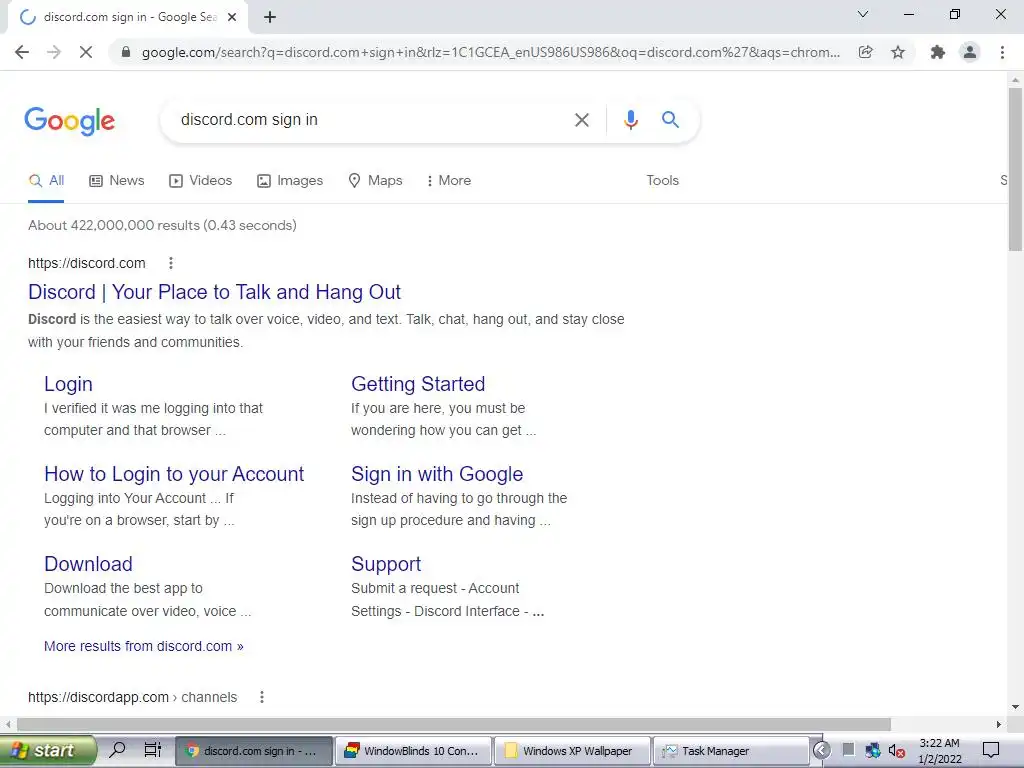This screenshot has height=768, width=1024.
Task: Open the 'Sign in with Google' sitelink
Action: click(x=437, y=474)
